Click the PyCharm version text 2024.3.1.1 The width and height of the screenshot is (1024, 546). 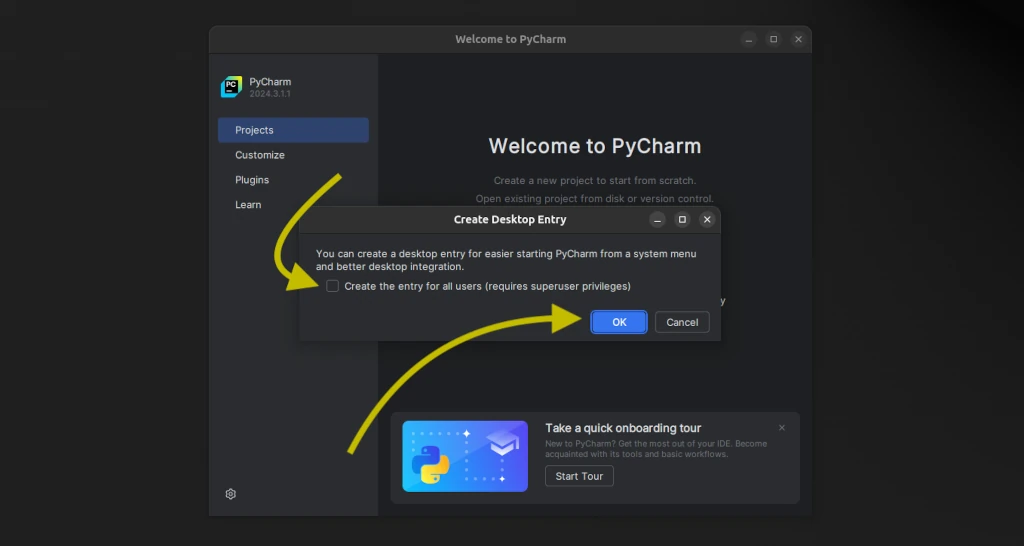[x=270, y=94]
